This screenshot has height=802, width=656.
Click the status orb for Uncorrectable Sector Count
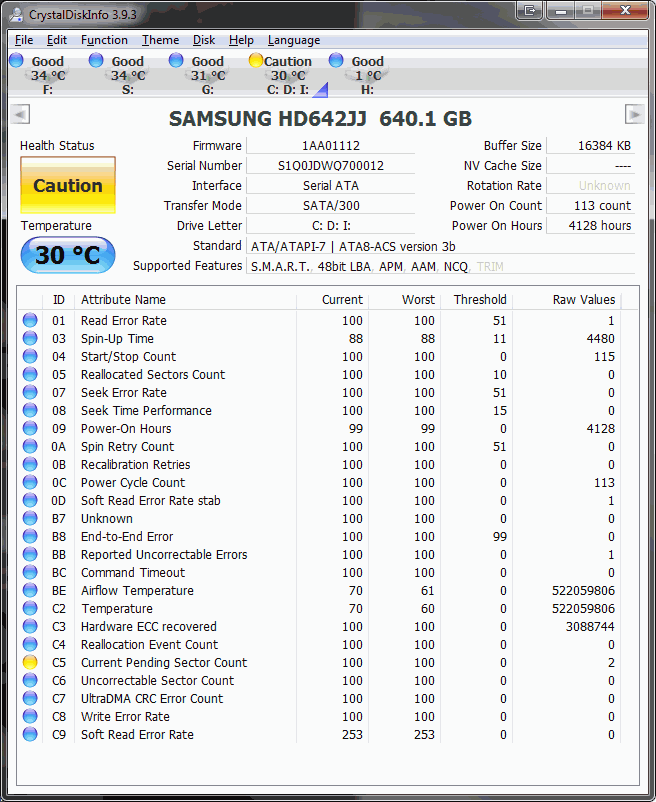point(30,680)
